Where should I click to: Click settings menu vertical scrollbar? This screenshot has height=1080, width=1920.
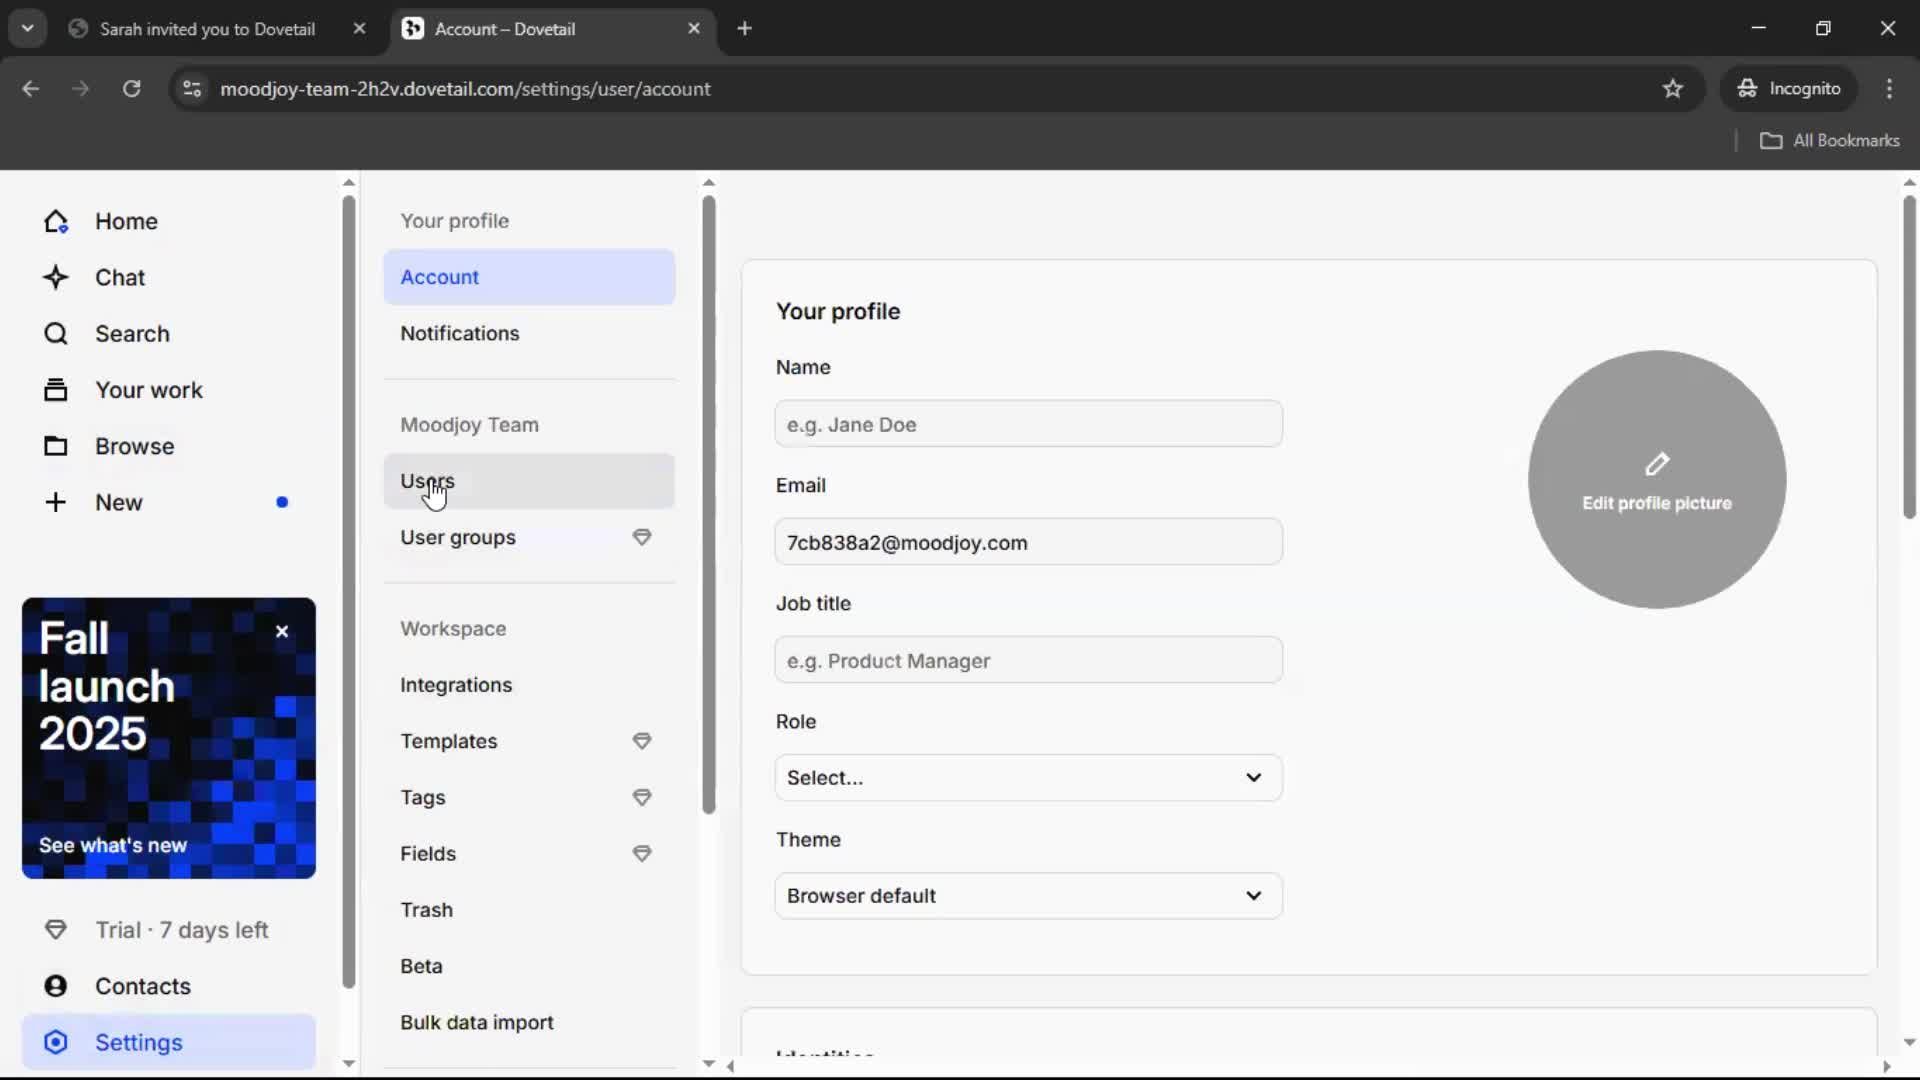click(709, 500)
